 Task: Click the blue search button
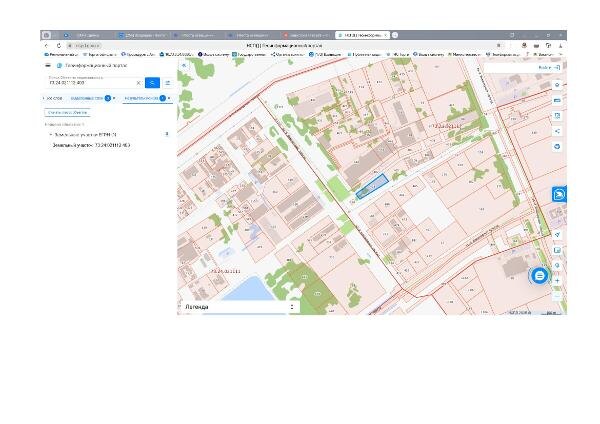(152, 83)
